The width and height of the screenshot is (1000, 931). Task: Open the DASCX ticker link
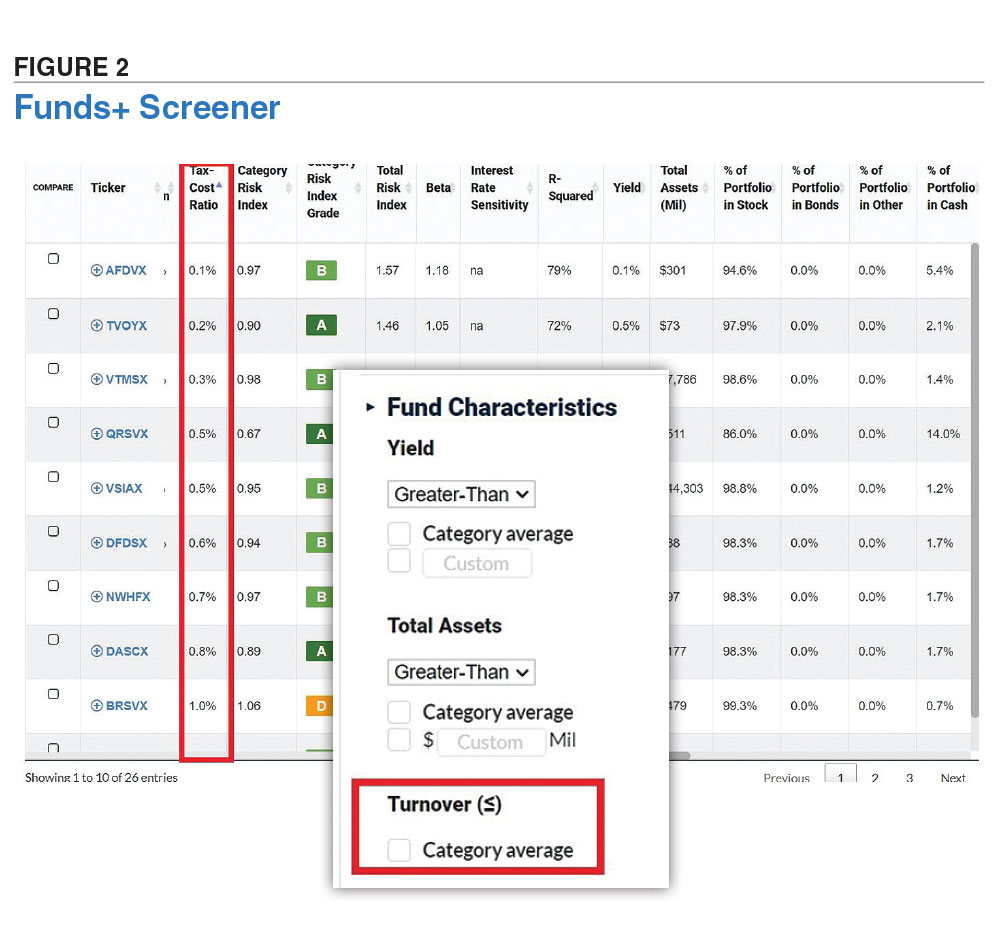click(127, 652)
